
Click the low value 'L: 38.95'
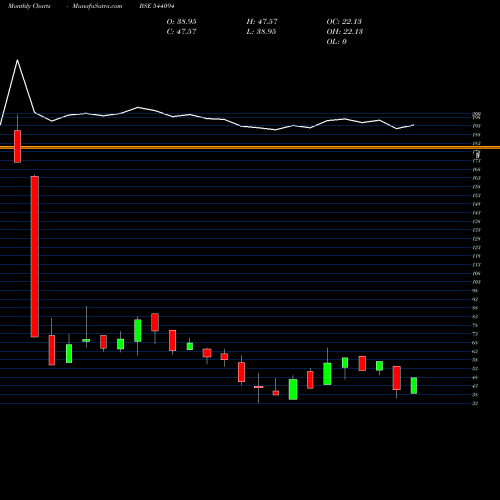261,32
